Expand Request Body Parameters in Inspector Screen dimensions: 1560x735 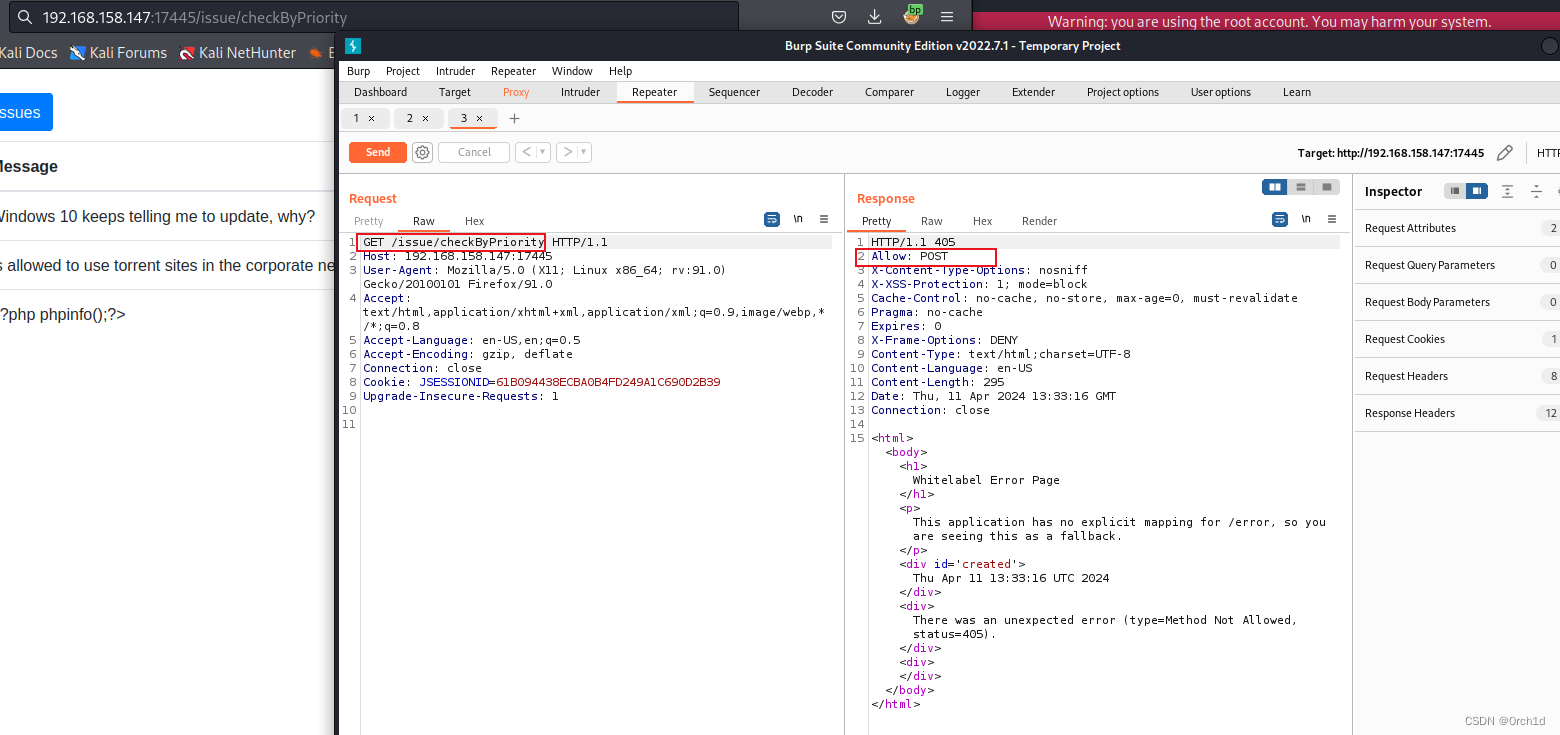[1457, 302]
